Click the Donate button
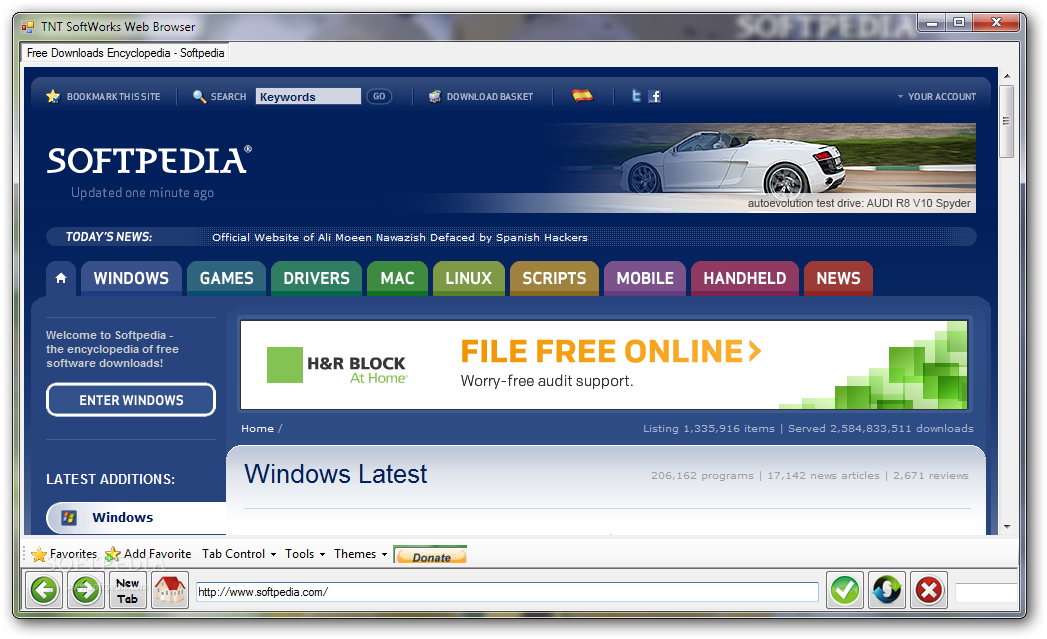1047x639 pixels. tap(431, 556)
